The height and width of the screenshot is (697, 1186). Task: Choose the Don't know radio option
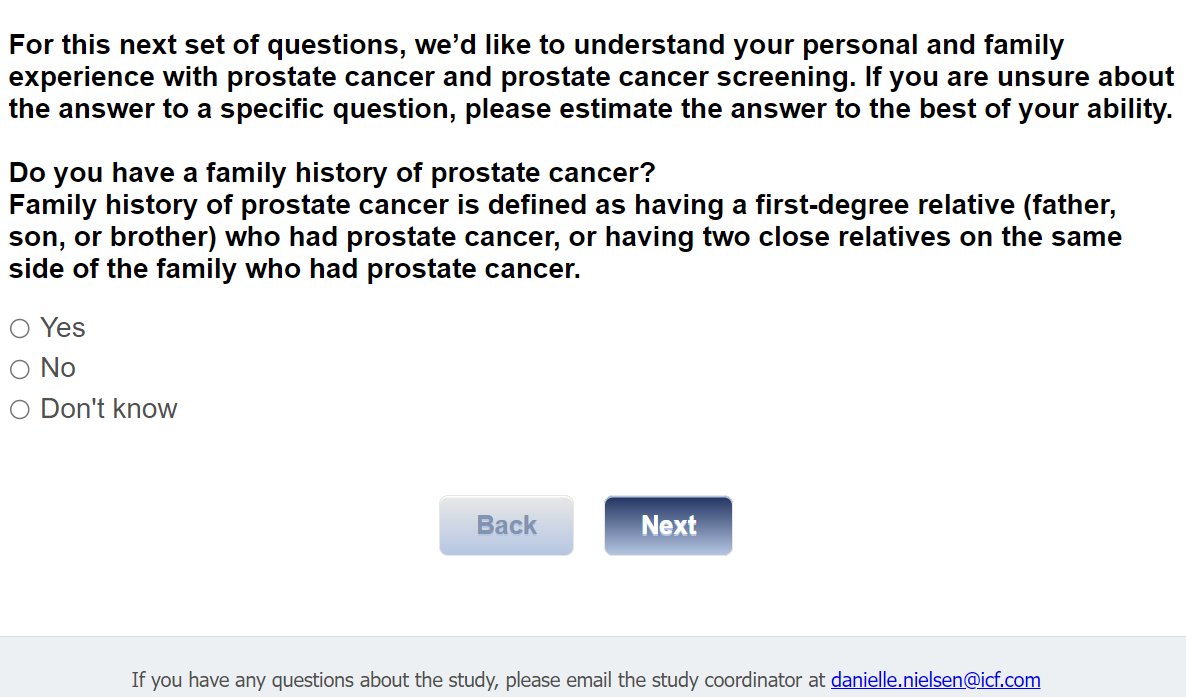20,409
